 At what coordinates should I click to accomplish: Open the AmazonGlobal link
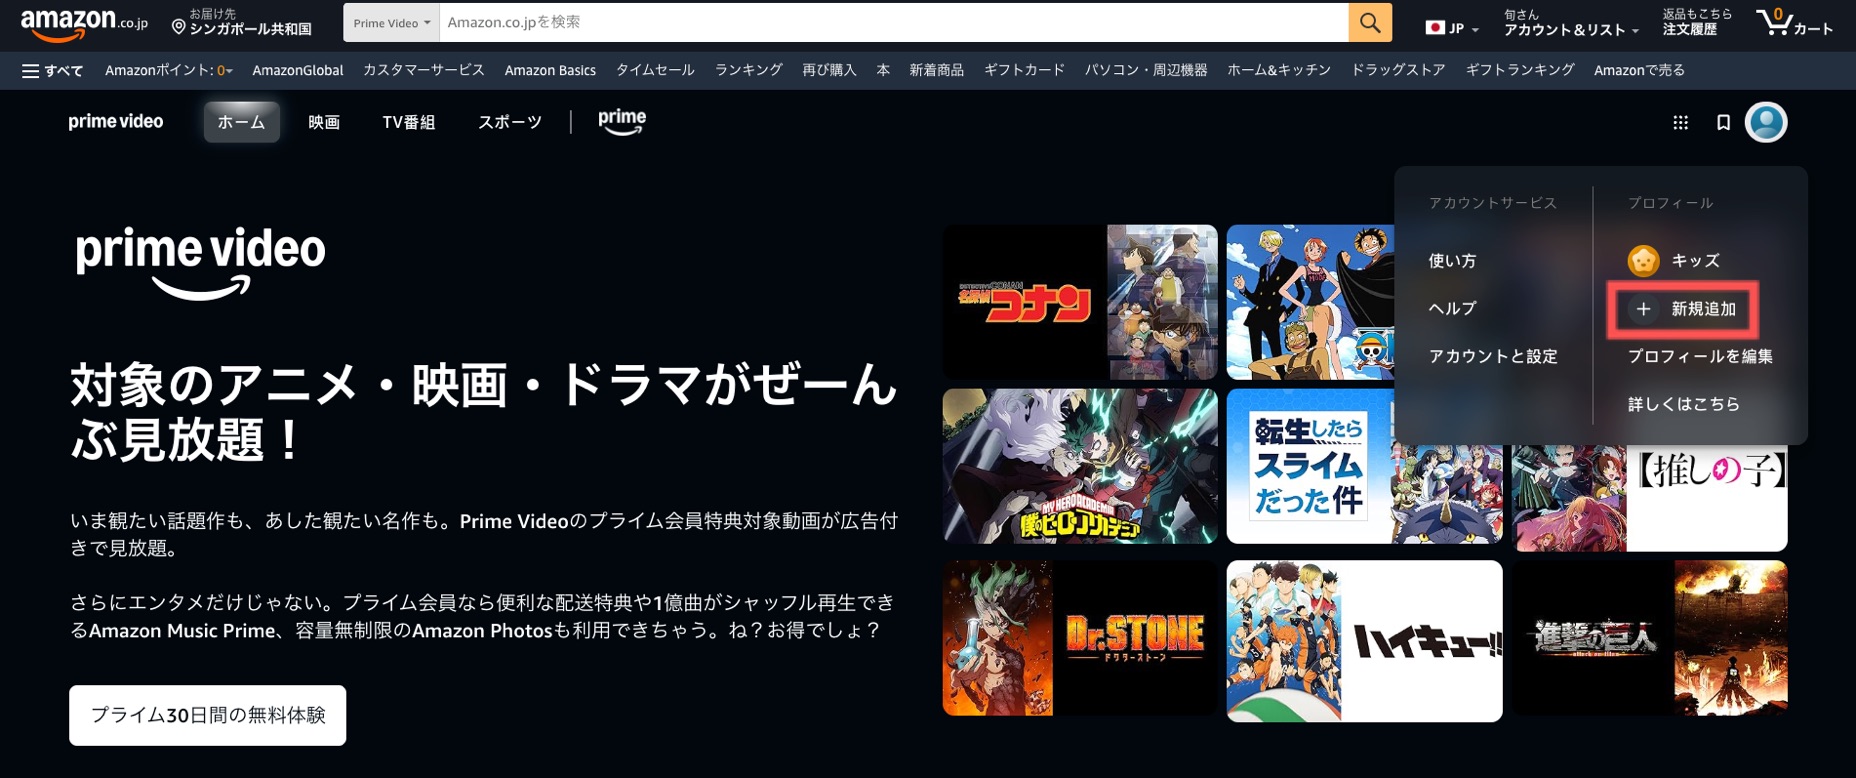(x=297, y=70)
